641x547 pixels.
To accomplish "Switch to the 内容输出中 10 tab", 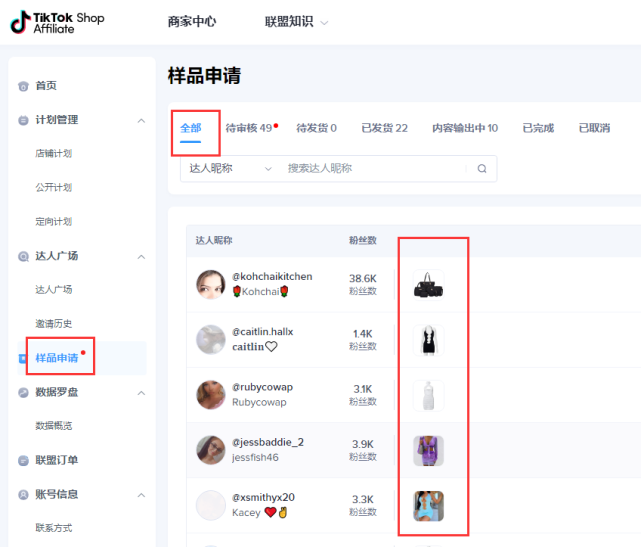I will (x=465, y=128).
